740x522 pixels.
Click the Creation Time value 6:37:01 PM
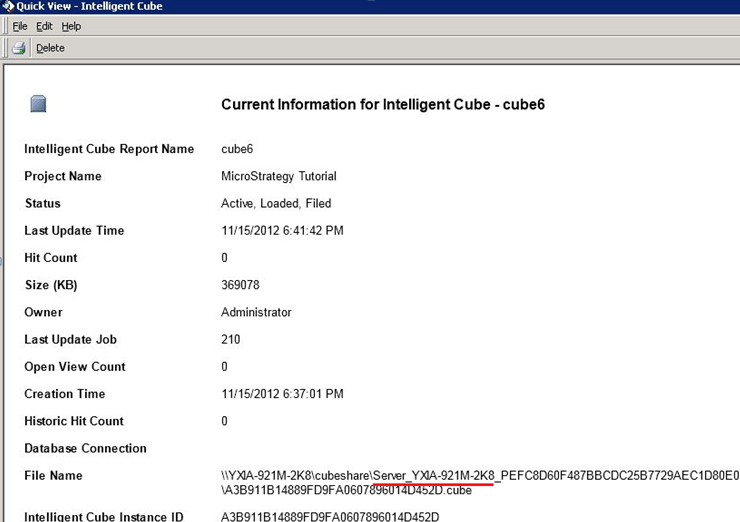(282, 394)
